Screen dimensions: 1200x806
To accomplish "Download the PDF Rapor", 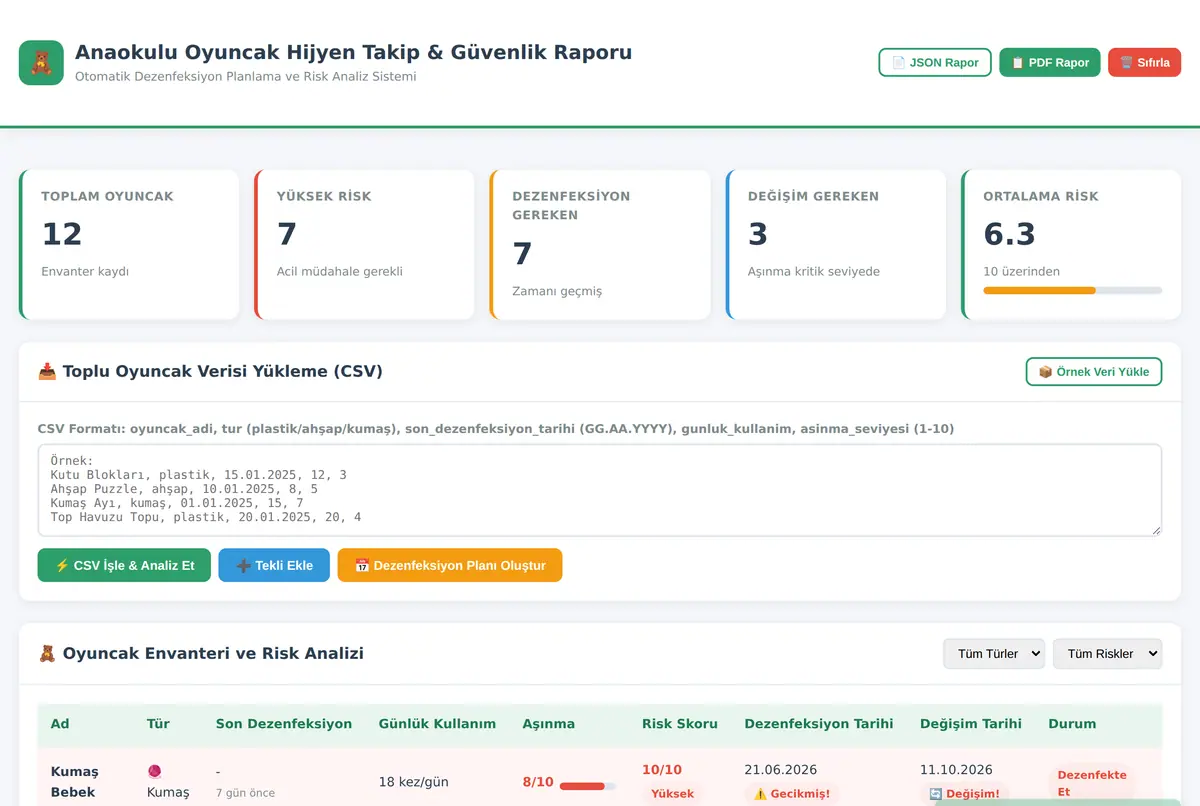I will pyautogui.click(x=1050, y=62).
